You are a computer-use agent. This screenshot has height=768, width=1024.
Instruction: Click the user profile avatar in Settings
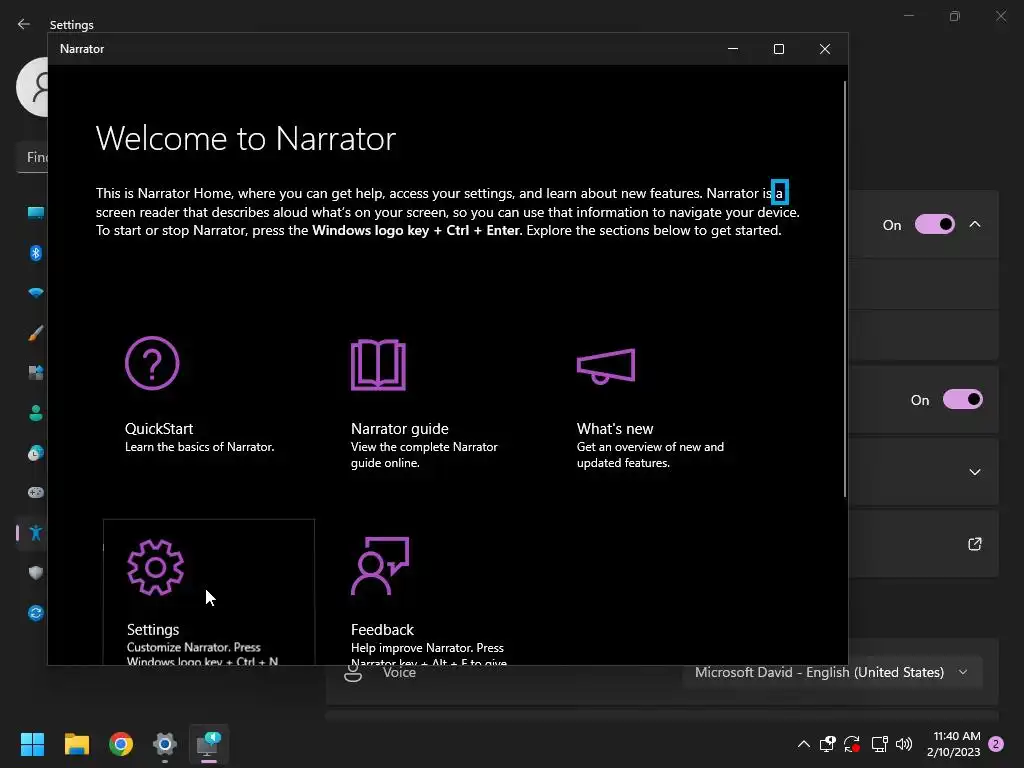click(x=33, y=87)
